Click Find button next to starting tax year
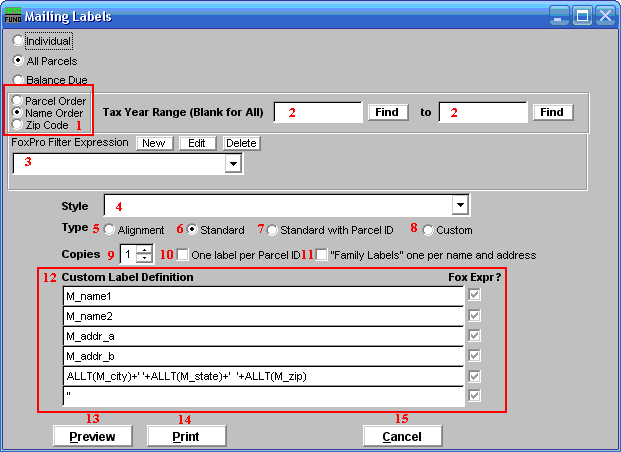The width and height of the screenshot is (621, 452). [x=386, y=112]
